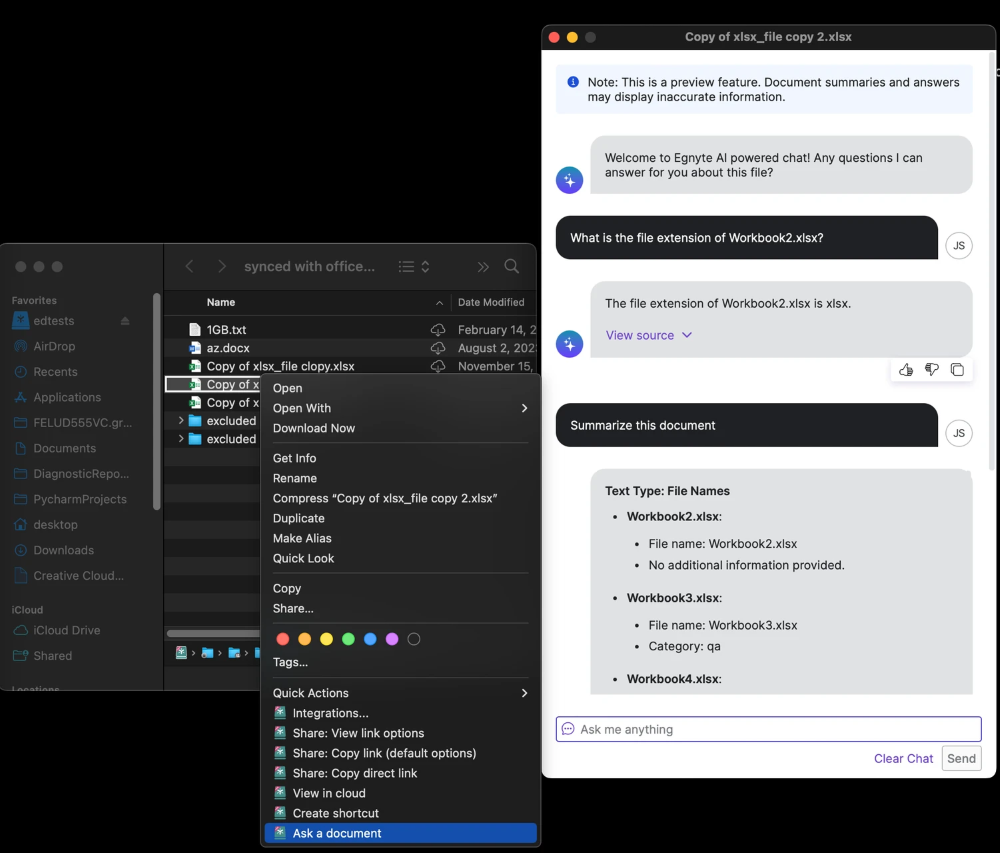Screen dimensions: 1000x853
Task: Click thumbs up on the file extension answer
Action: [906, 370]
